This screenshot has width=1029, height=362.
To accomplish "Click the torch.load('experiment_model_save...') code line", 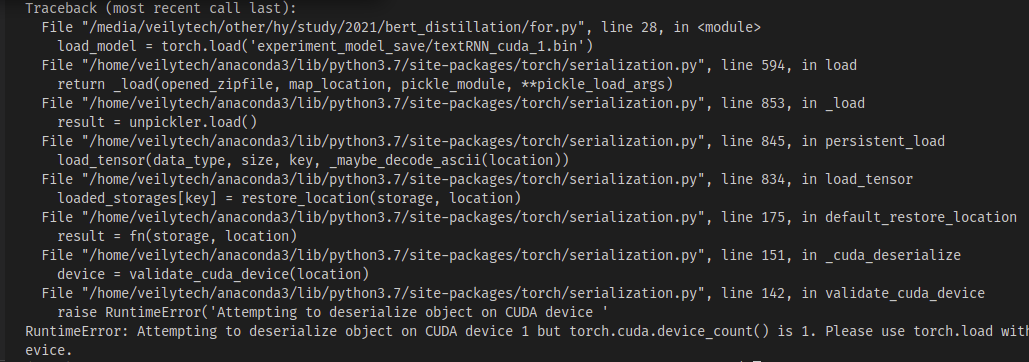I will click(326, 47).
